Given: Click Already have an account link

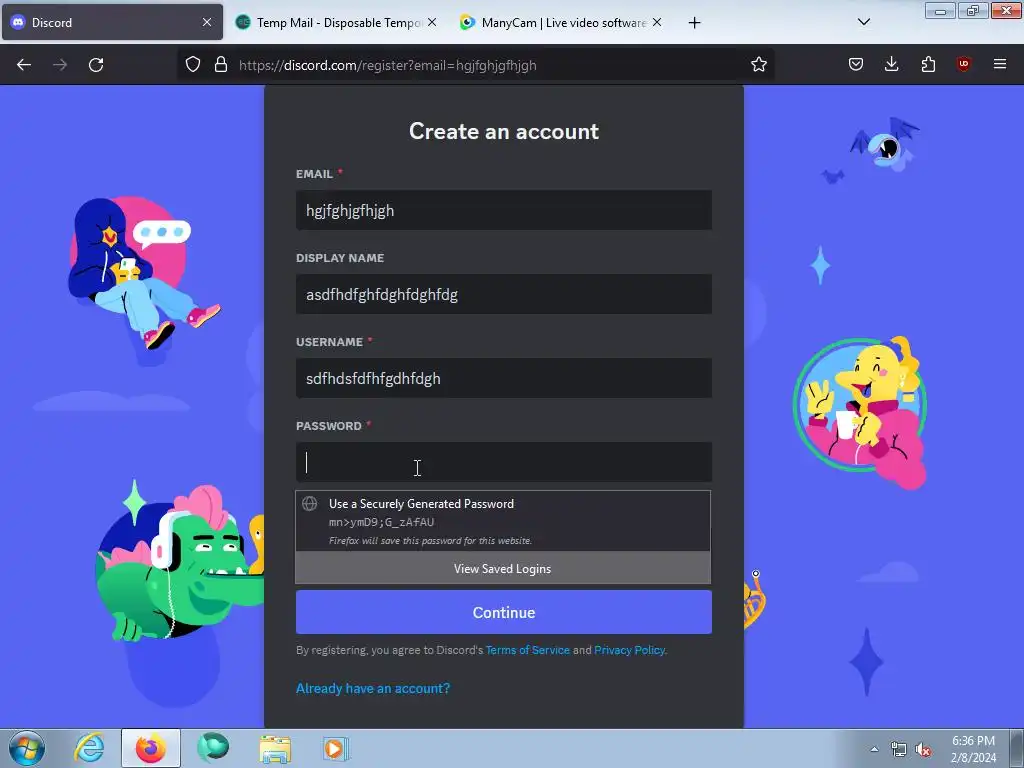Looking at the screenshot, I should tap(373, 688).
